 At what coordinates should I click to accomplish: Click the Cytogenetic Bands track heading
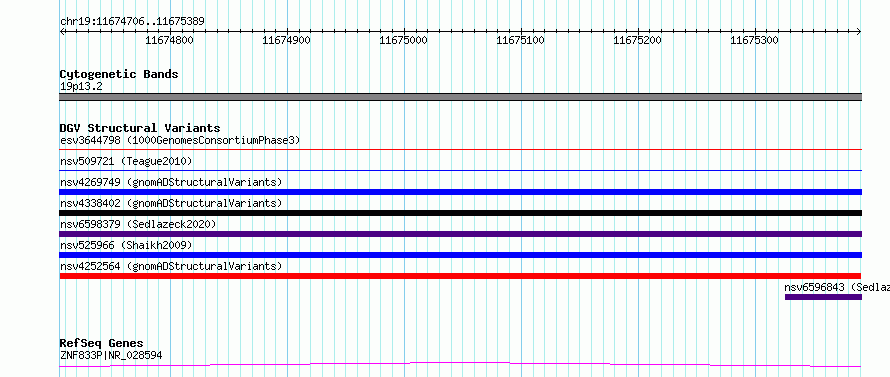pos(119,74)
